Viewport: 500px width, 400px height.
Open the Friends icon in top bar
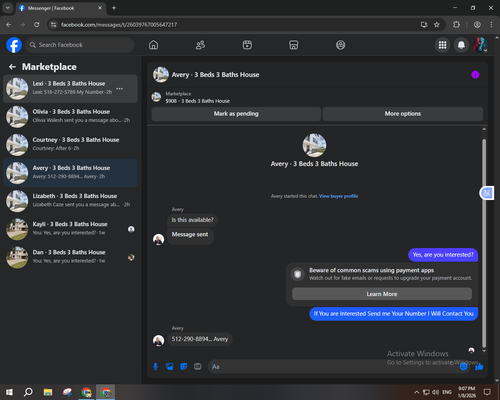pyautogui.click(x=200, y=45)
